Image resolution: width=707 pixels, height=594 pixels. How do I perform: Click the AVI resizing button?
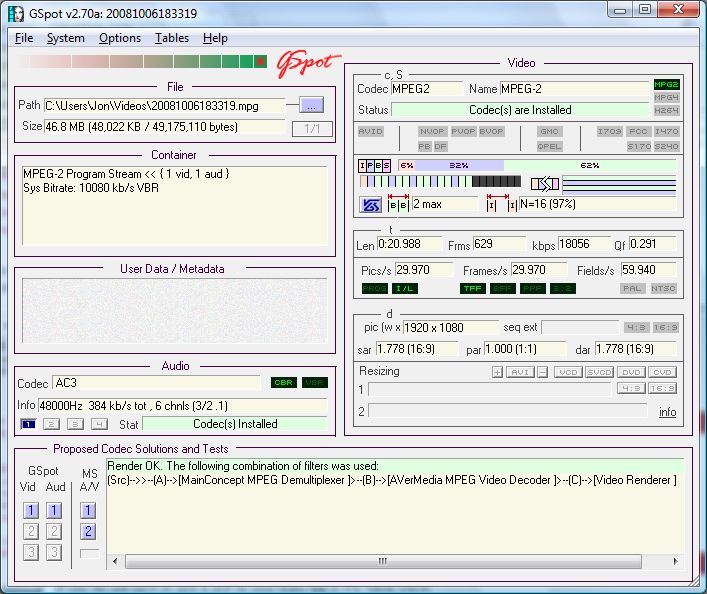pos(520,373)
